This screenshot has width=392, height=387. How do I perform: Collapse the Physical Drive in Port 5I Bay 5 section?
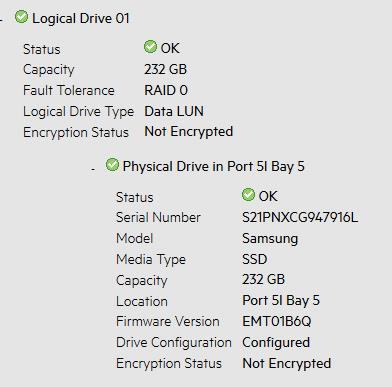click(93, 169)
